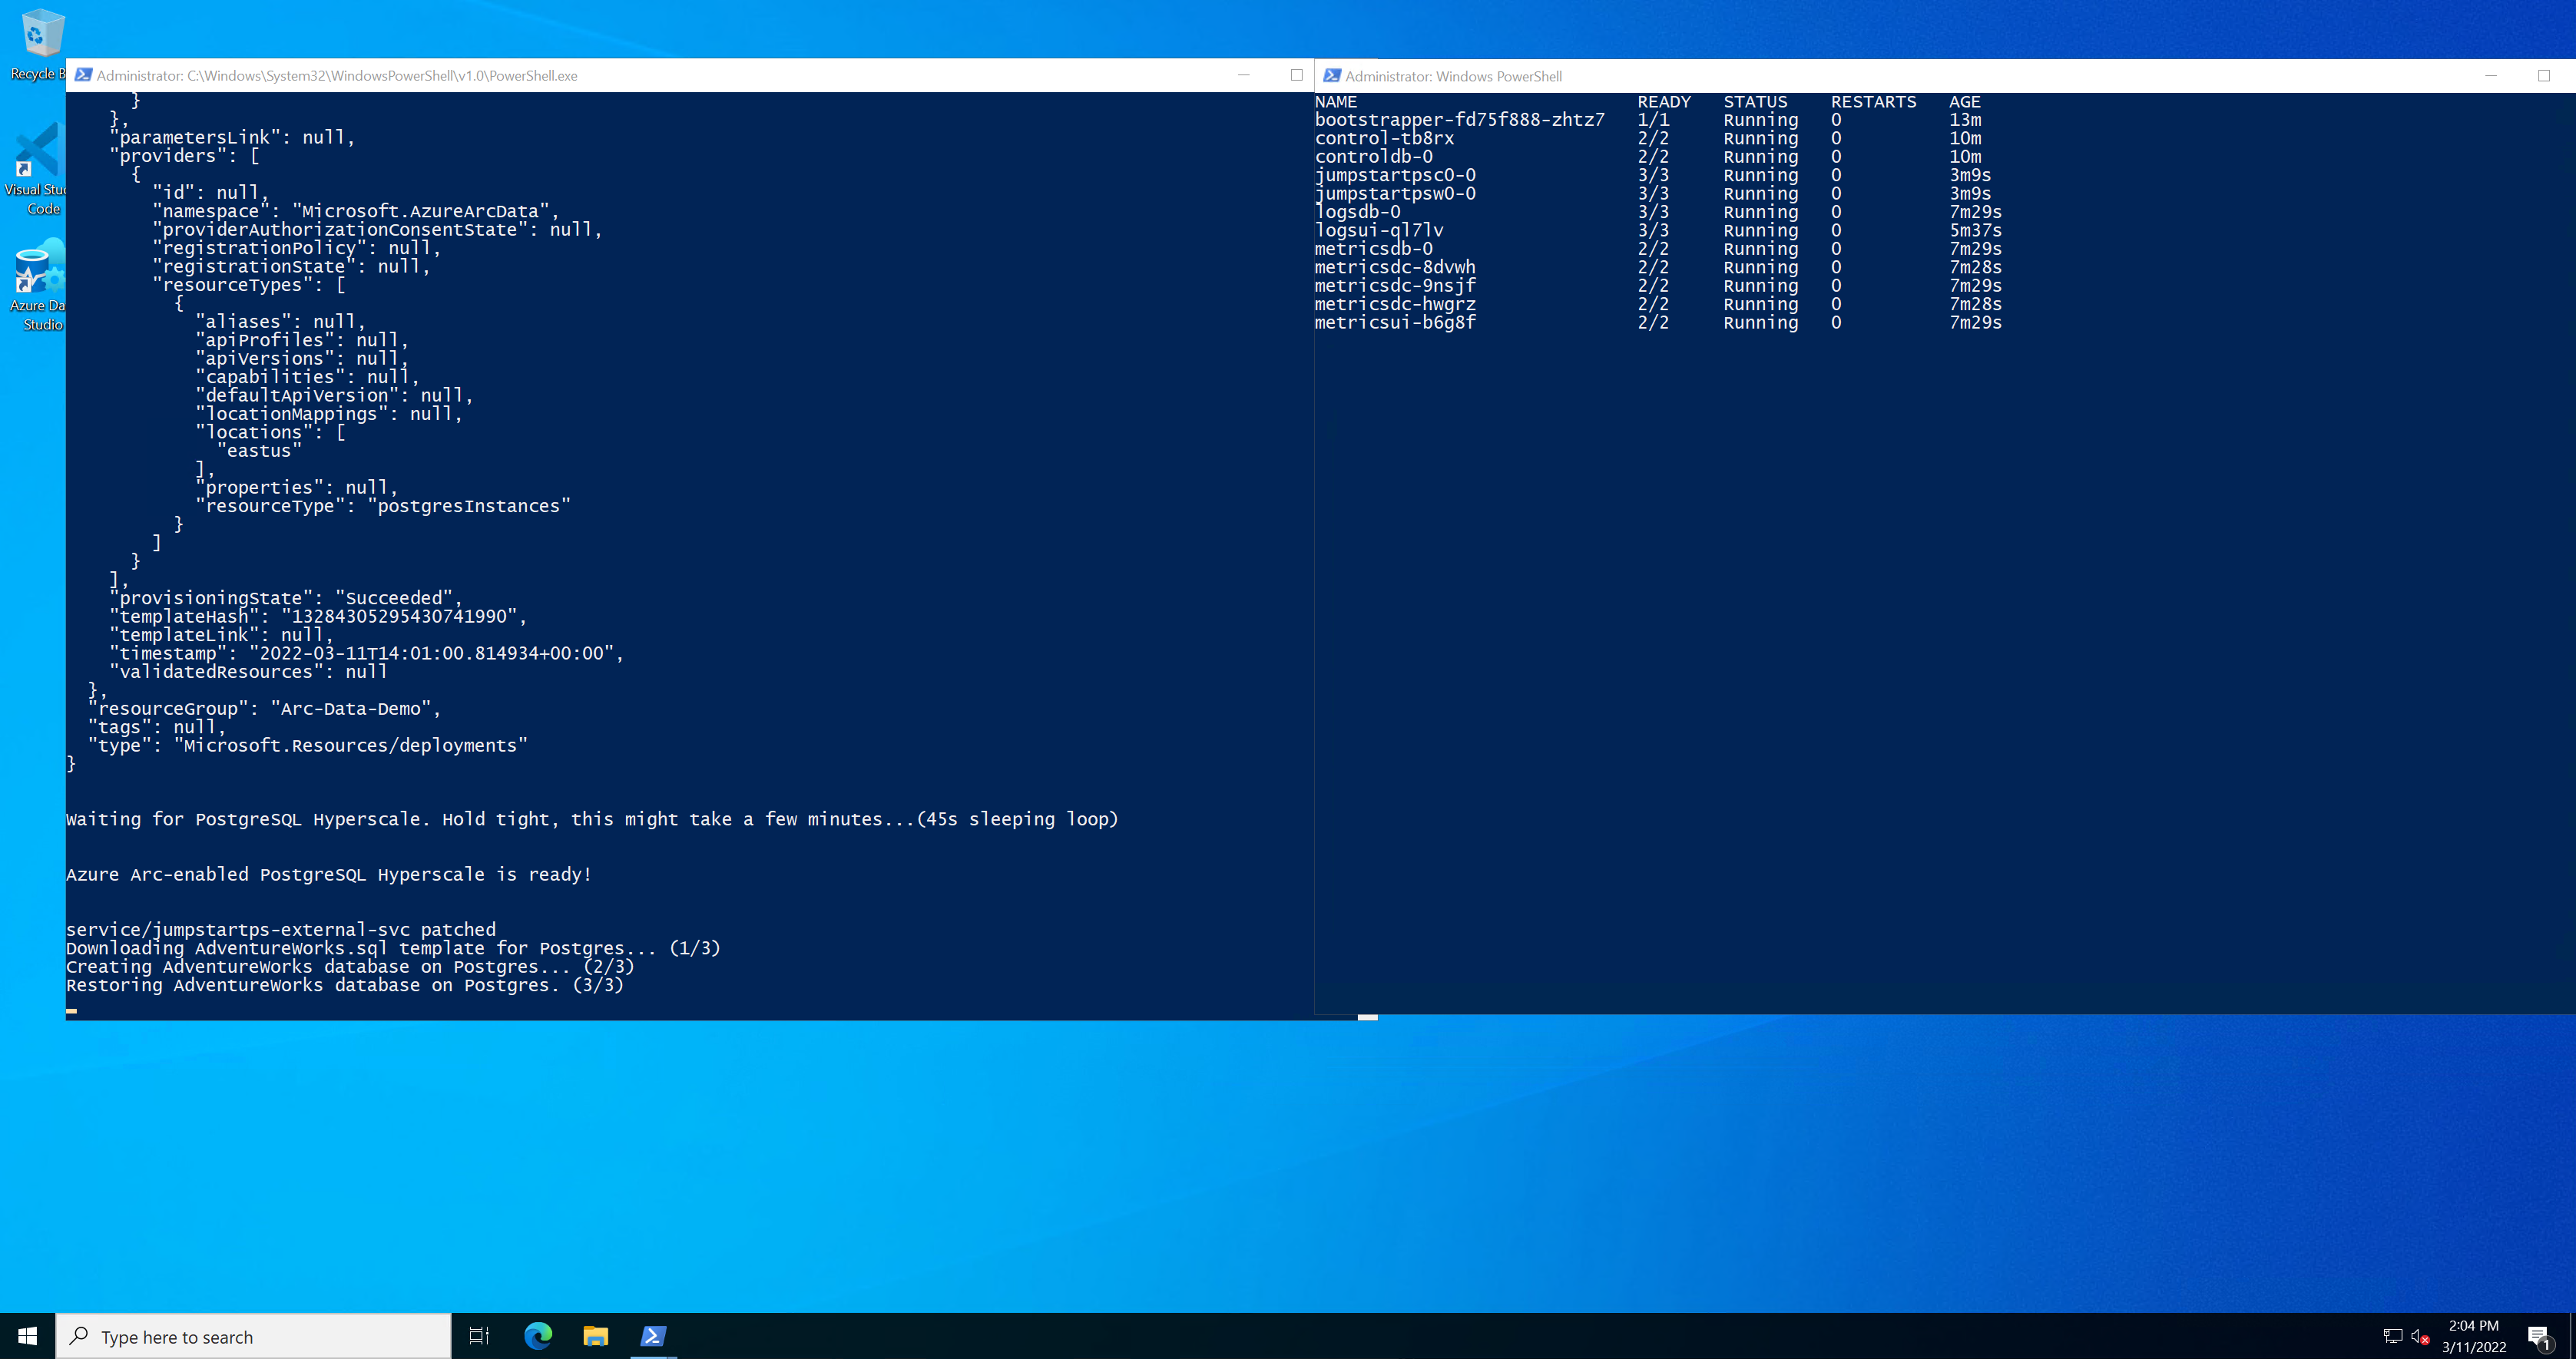Maximize the right Windows PowerShell window
This screenshot has width=2576, height=1359.
coord(2544,76)
